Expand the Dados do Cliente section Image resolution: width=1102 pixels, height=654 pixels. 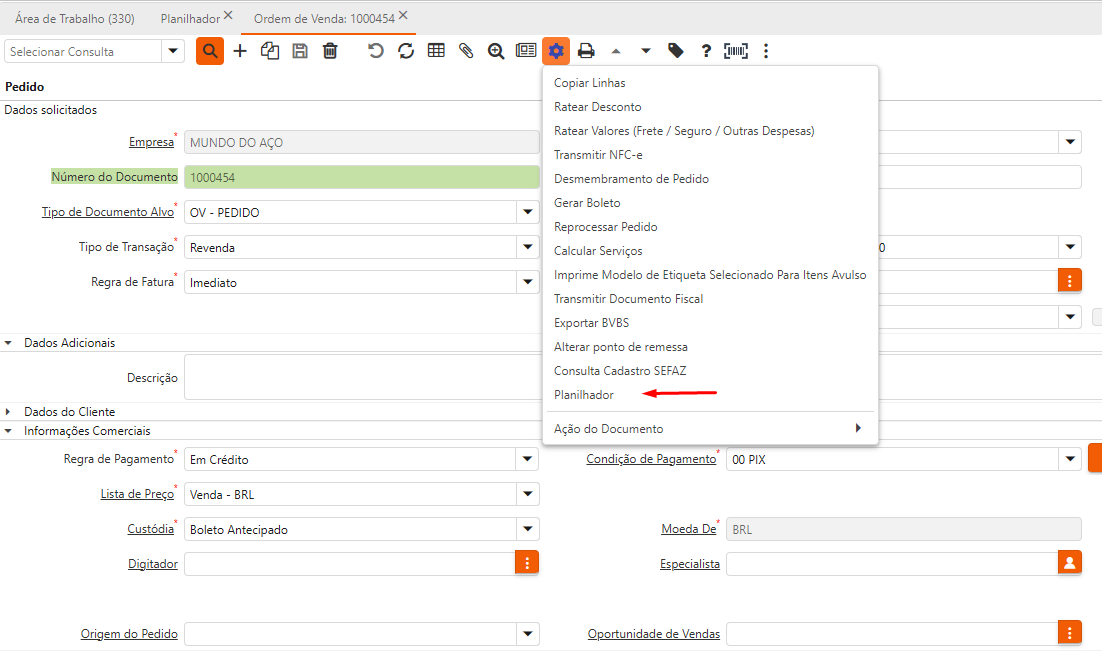tap(9, 412)
